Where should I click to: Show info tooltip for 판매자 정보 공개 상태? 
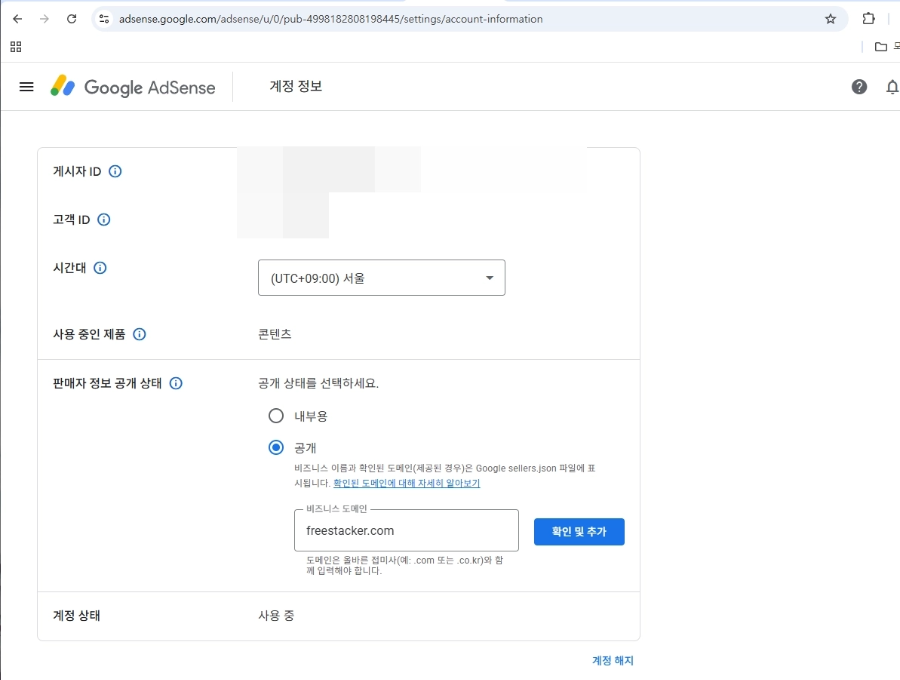pyautogui.click(x=176, y=383)
